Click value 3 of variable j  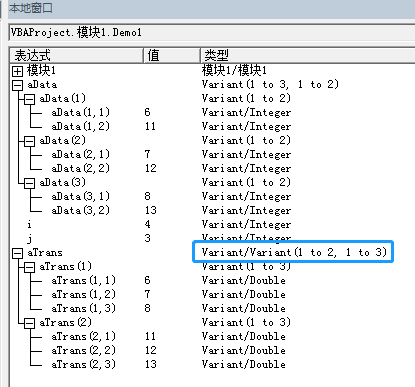pyautogui.click(x=147, y=238)
